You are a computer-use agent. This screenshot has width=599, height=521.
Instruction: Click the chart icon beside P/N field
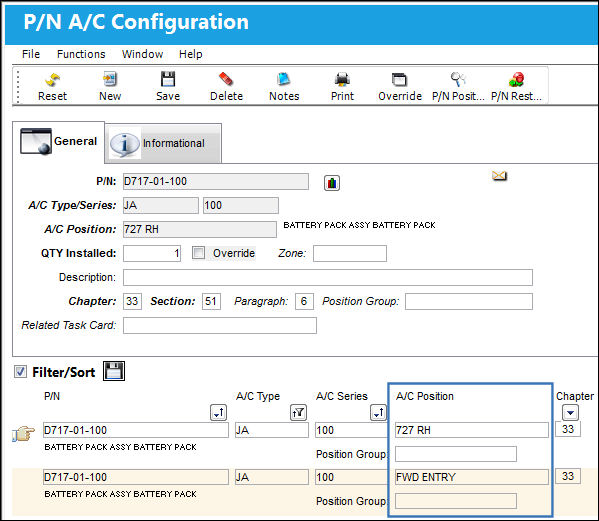(x=332, y=183)
